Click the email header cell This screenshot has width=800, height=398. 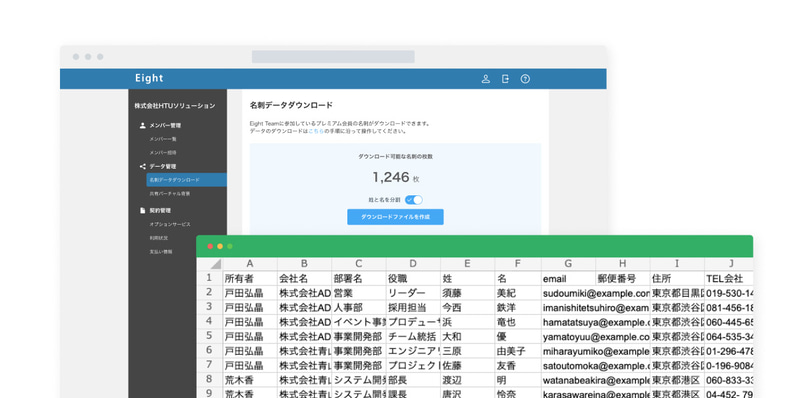pyautogui.click(x=568, y=279)
